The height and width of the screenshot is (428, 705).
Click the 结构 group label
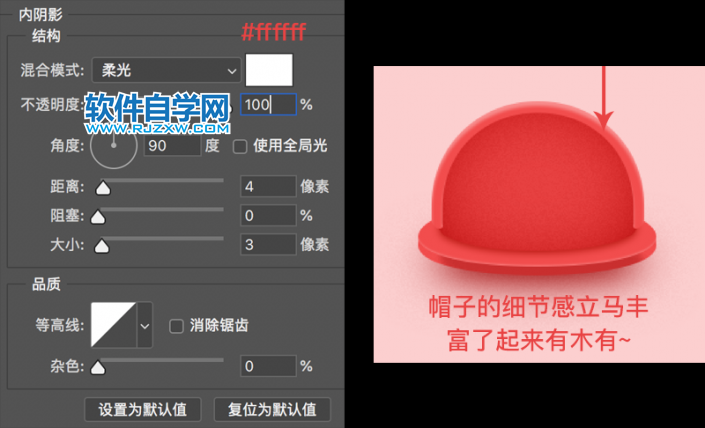point(46,36)
